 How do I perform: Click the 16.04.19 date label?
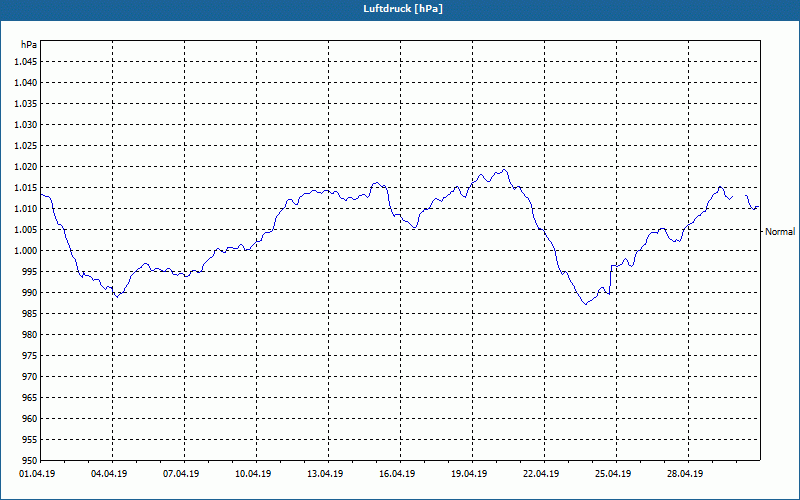397,474
